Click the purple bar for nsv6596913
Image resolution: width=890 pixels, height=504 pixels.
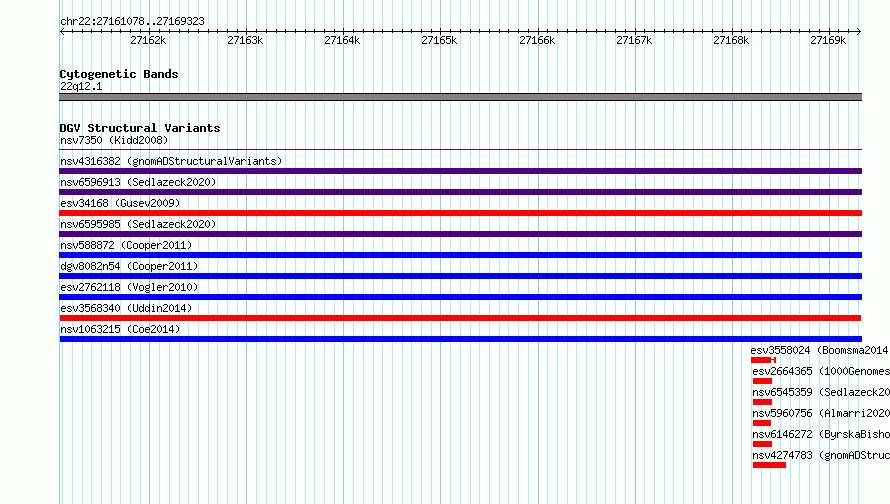point(460,192)
